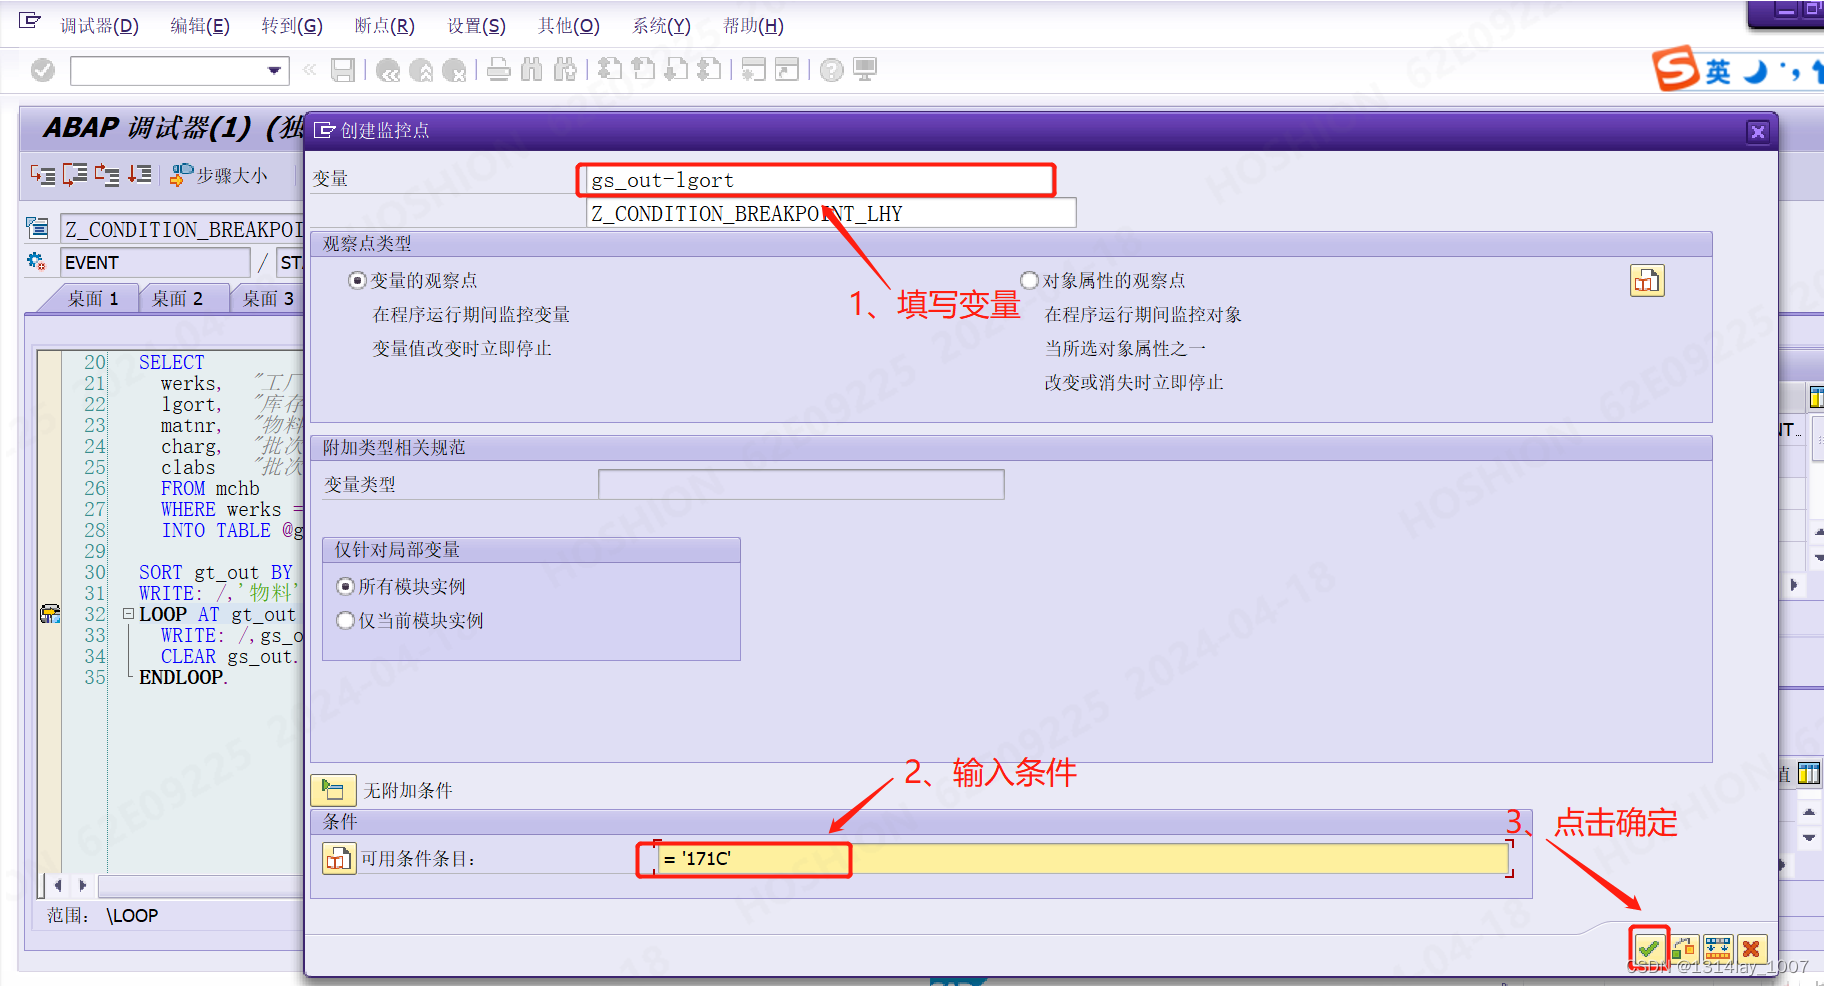
Task: Click the green Back arrow icon in toolbar
Action: click(388, 70)
